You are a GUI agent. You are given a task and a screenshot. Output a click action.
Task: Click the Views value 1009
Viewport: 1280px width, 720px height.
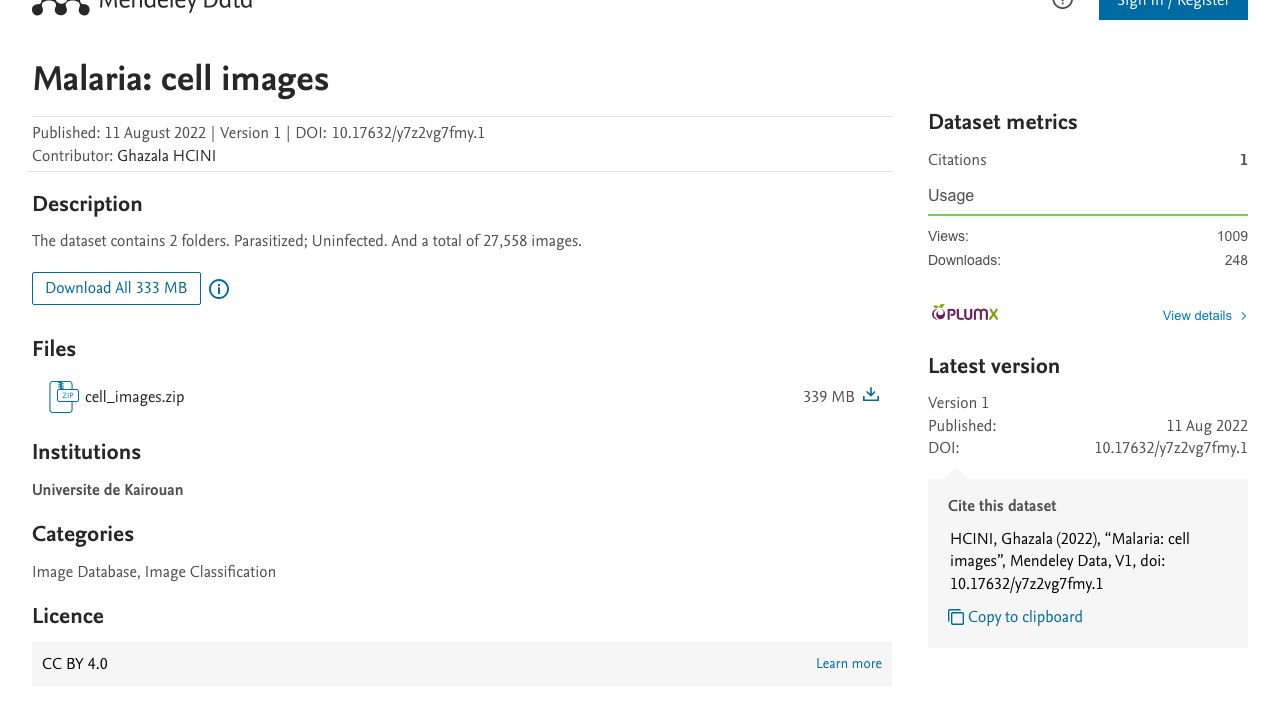pos(1232,237)
